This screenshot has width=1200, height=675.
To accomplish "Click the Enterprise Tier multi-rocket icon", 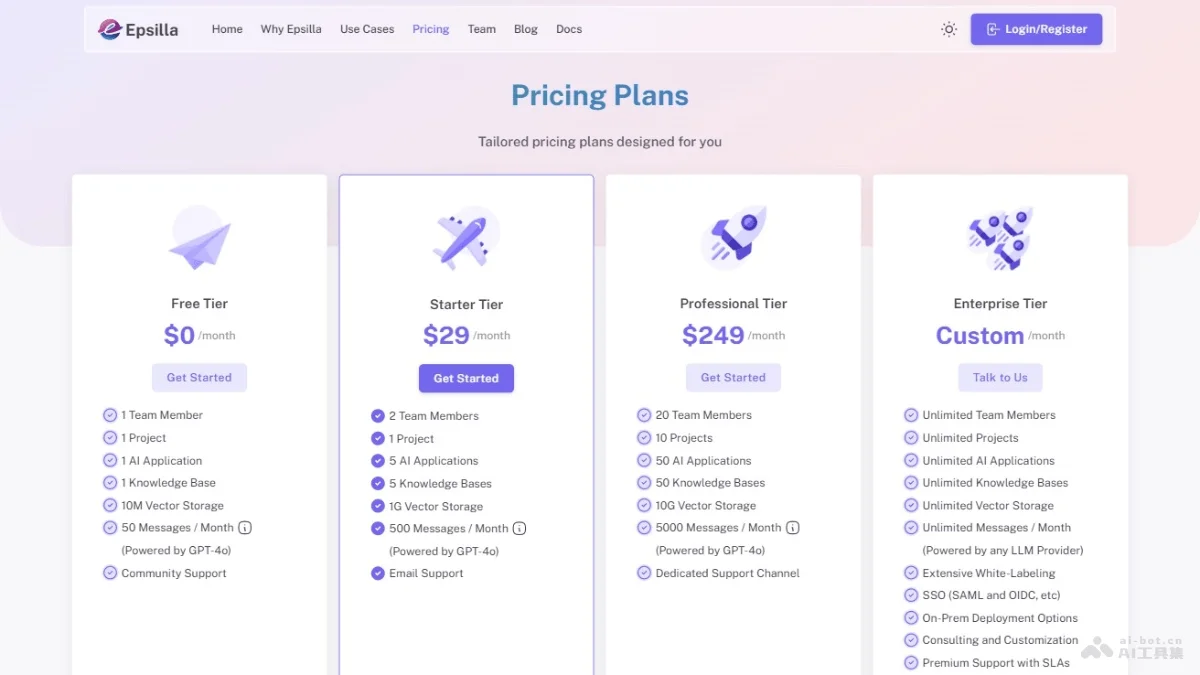I will tap(1000, 239).
